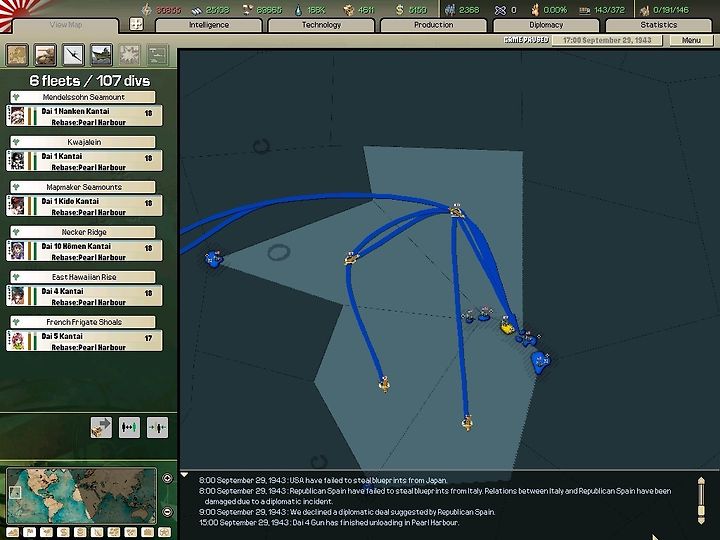
Task: Open the naval forces warship icon
Action: pos(101,55)
